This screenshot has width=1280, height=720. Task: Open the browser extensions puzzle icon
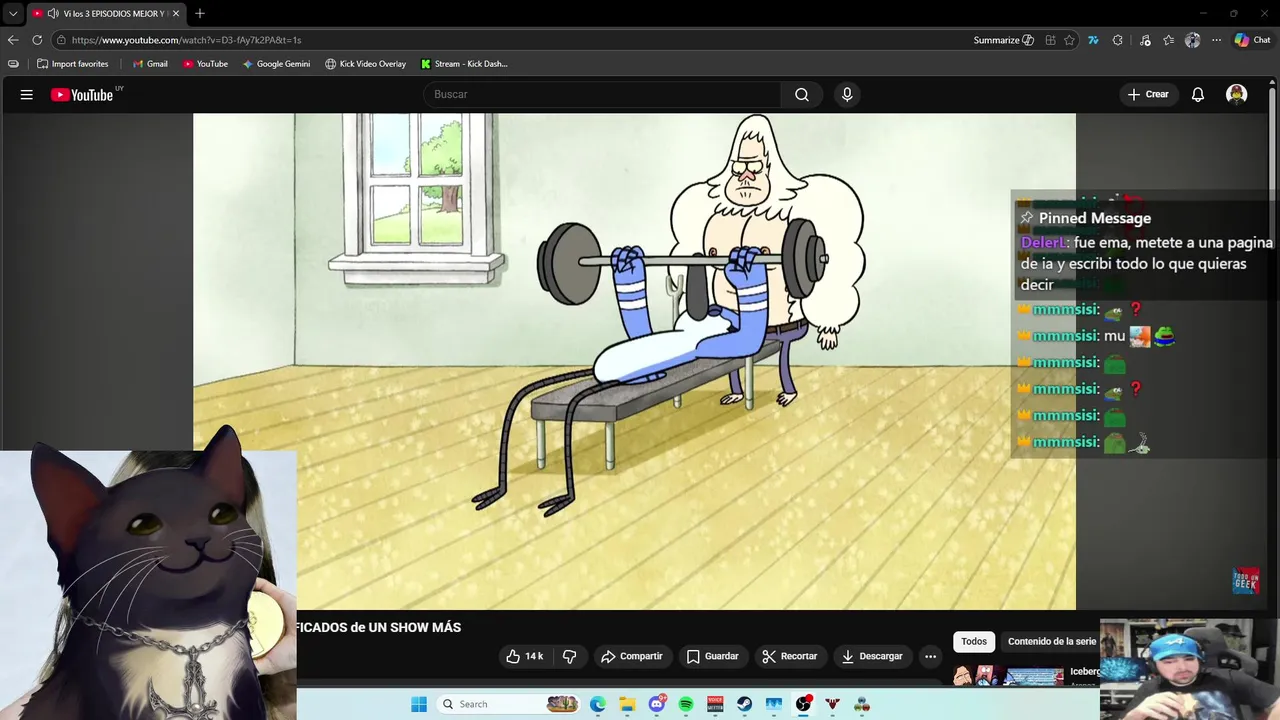coord(1117,40)
